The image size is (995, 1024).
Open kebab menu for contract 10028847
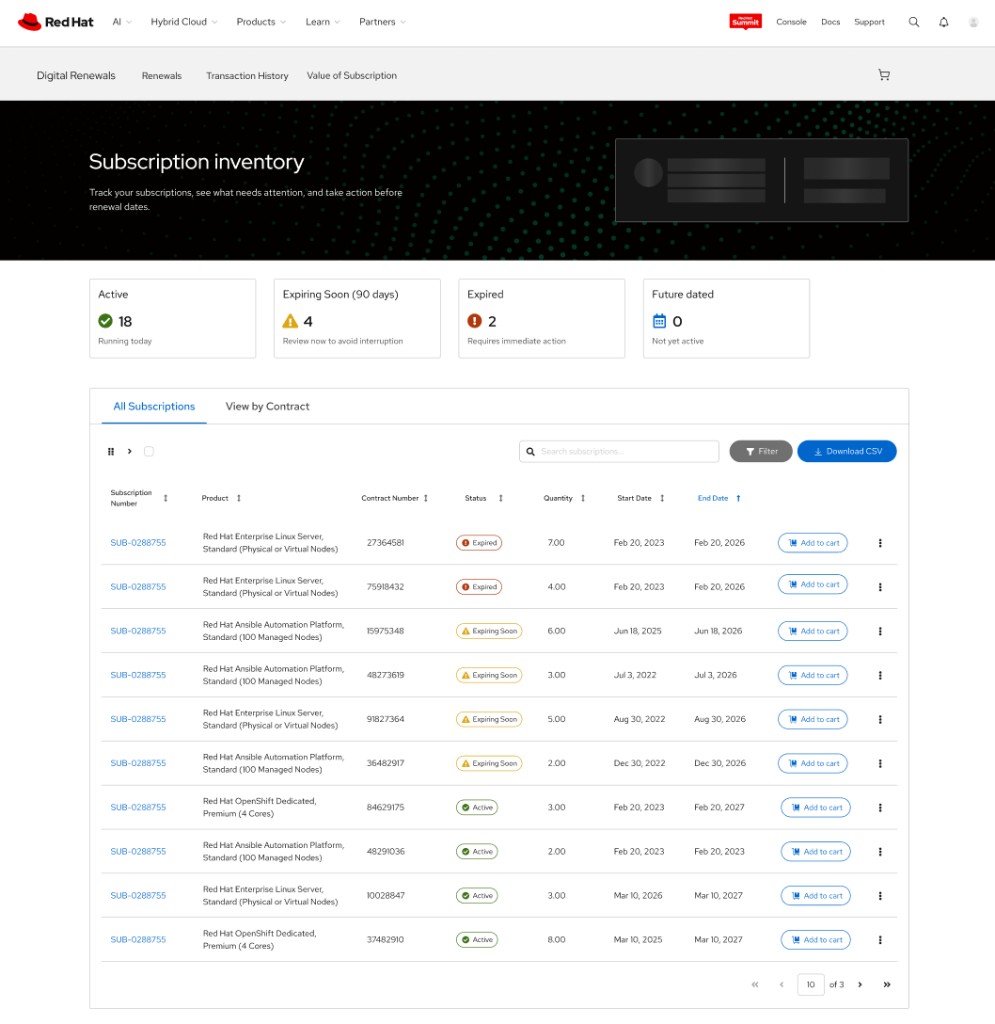tap(880, 895)
